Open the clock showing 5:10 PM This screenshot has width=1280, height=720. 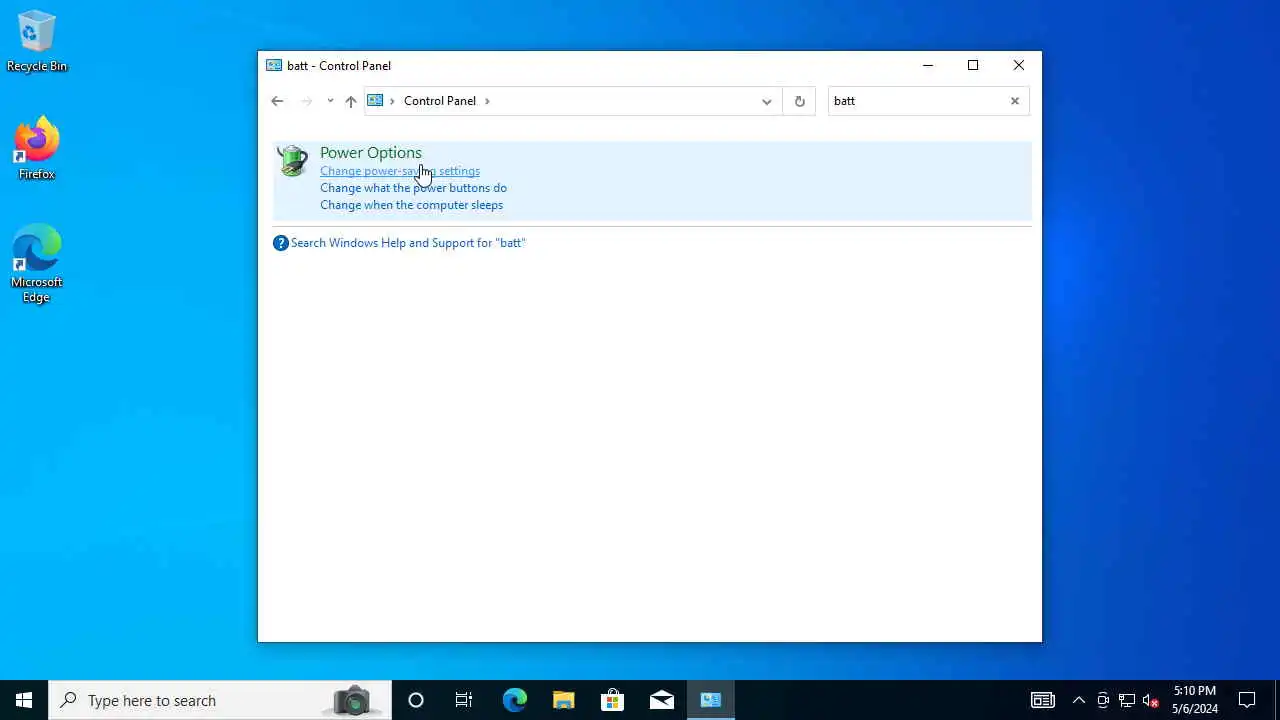1195,700
